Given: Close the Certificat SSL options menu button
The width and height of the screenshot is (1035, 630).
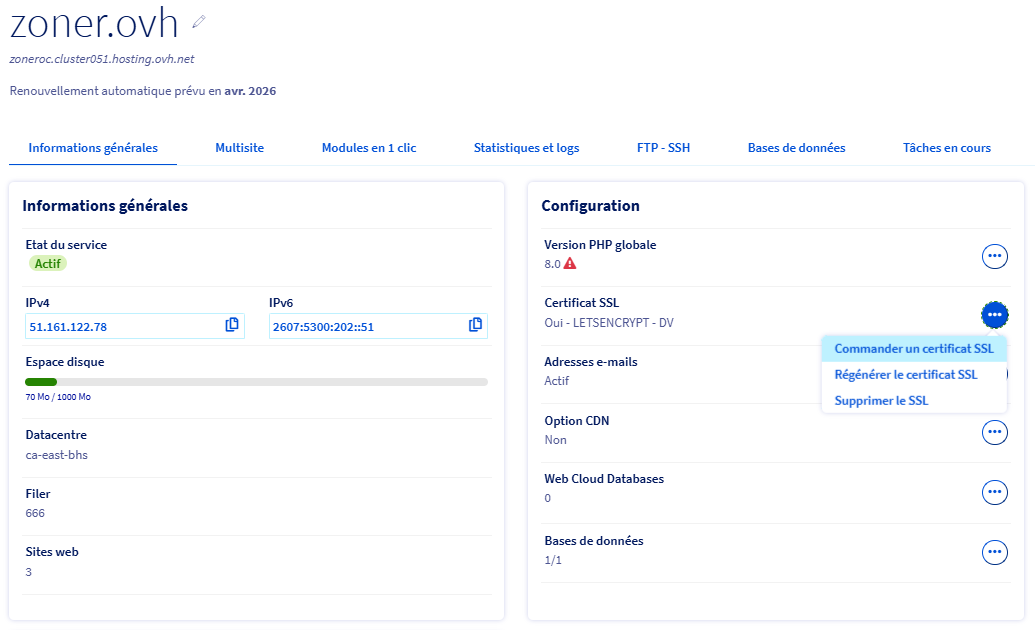Looking at the screenshot, I should pos(994,314).
